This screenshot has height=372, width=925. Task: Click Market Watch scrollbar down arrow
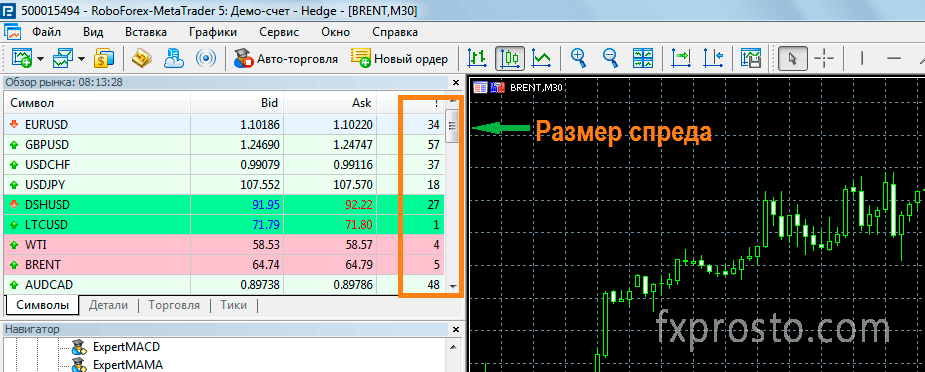point(453,286)
